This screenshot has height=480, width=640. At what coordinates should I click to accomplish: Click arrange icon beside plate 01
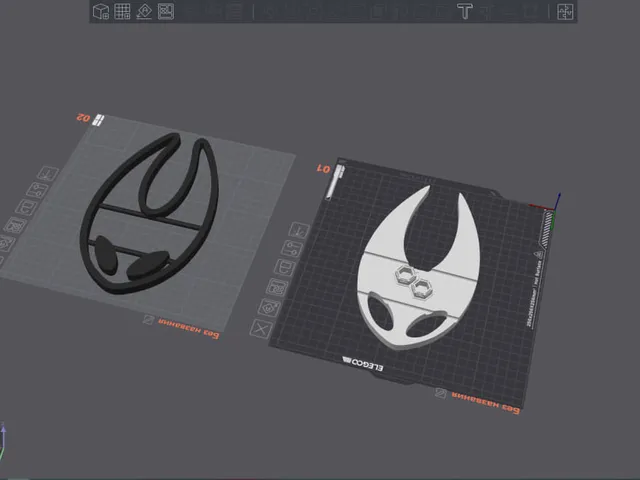[x=277, y=287]
